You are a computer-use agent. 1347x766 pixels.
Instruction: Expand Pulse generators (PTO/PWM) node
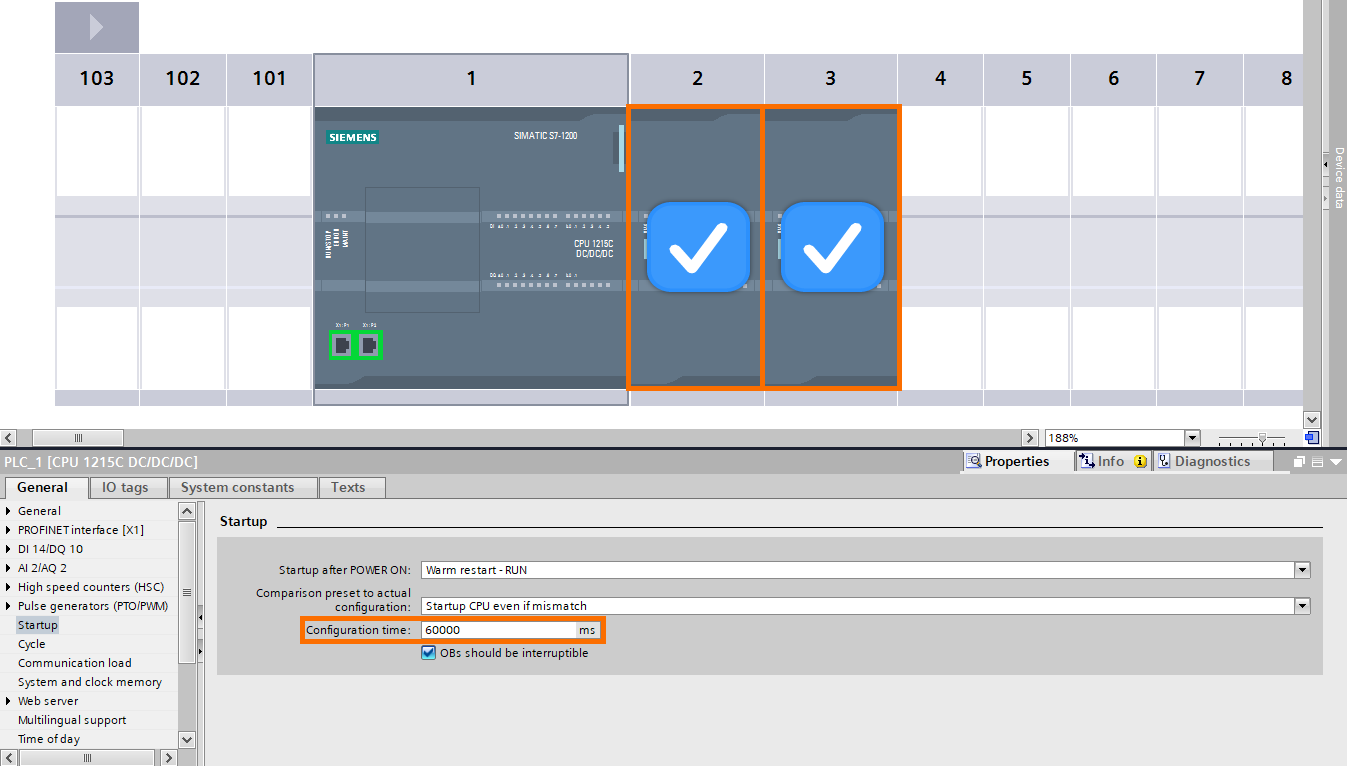click(9, 606)
